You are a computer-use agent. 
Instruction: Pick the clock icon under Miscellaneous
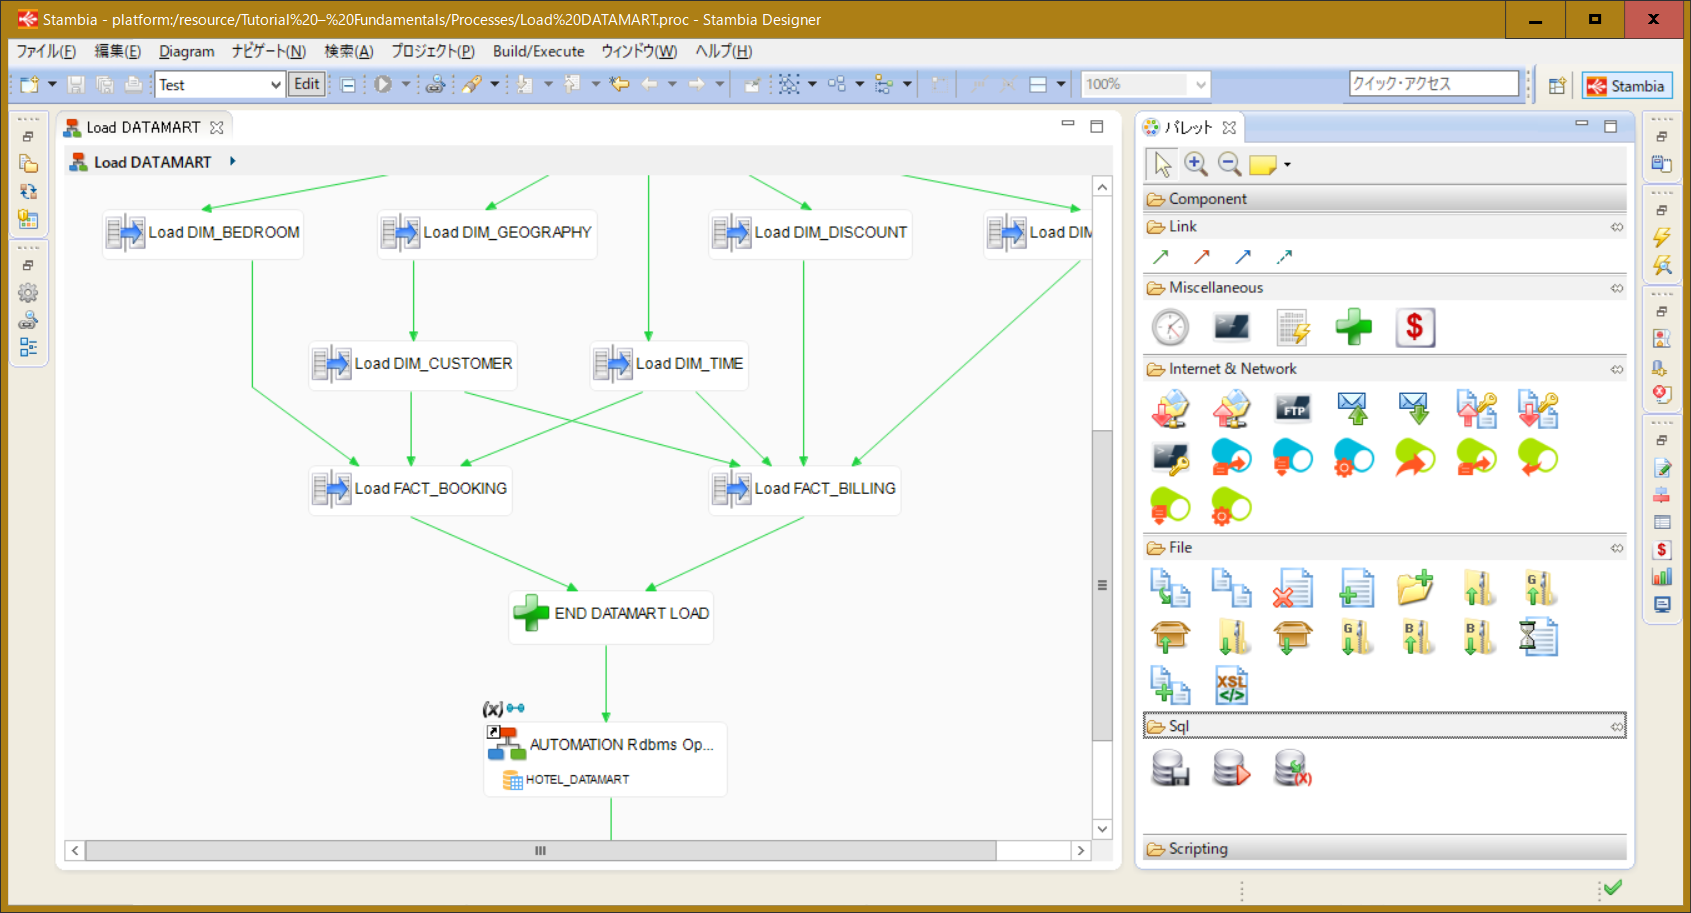(1170, 328)
